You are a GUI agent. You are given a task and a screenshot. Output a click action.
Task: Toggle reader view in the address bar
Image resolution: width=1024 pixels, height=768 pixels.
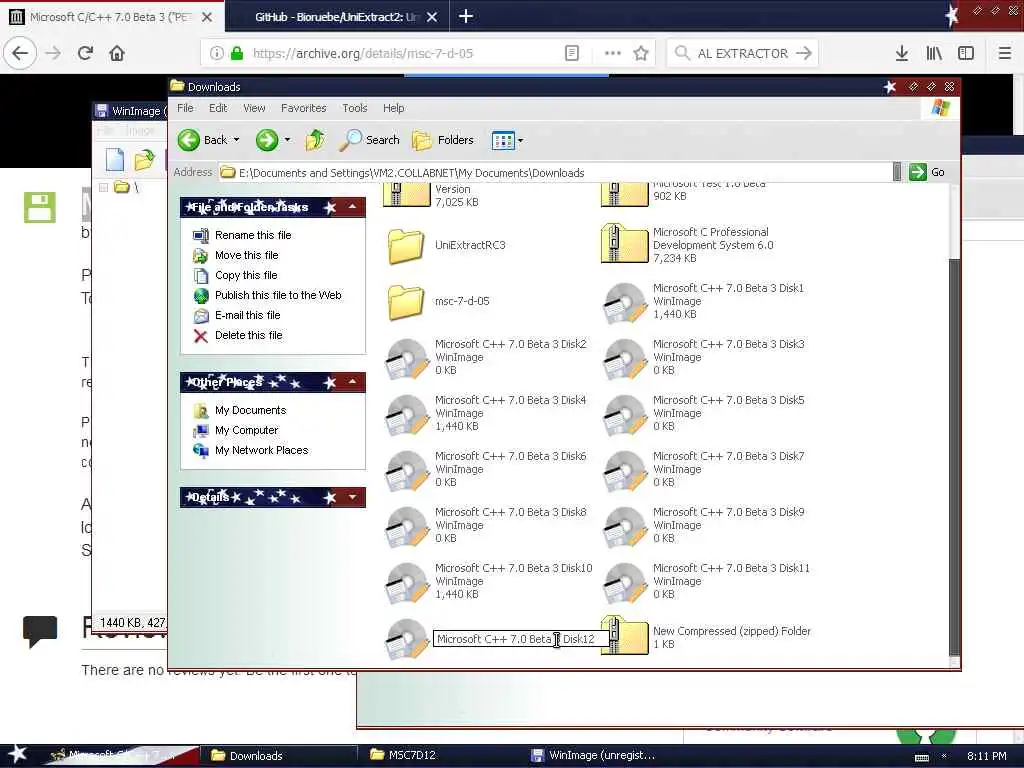pos(571,53)
